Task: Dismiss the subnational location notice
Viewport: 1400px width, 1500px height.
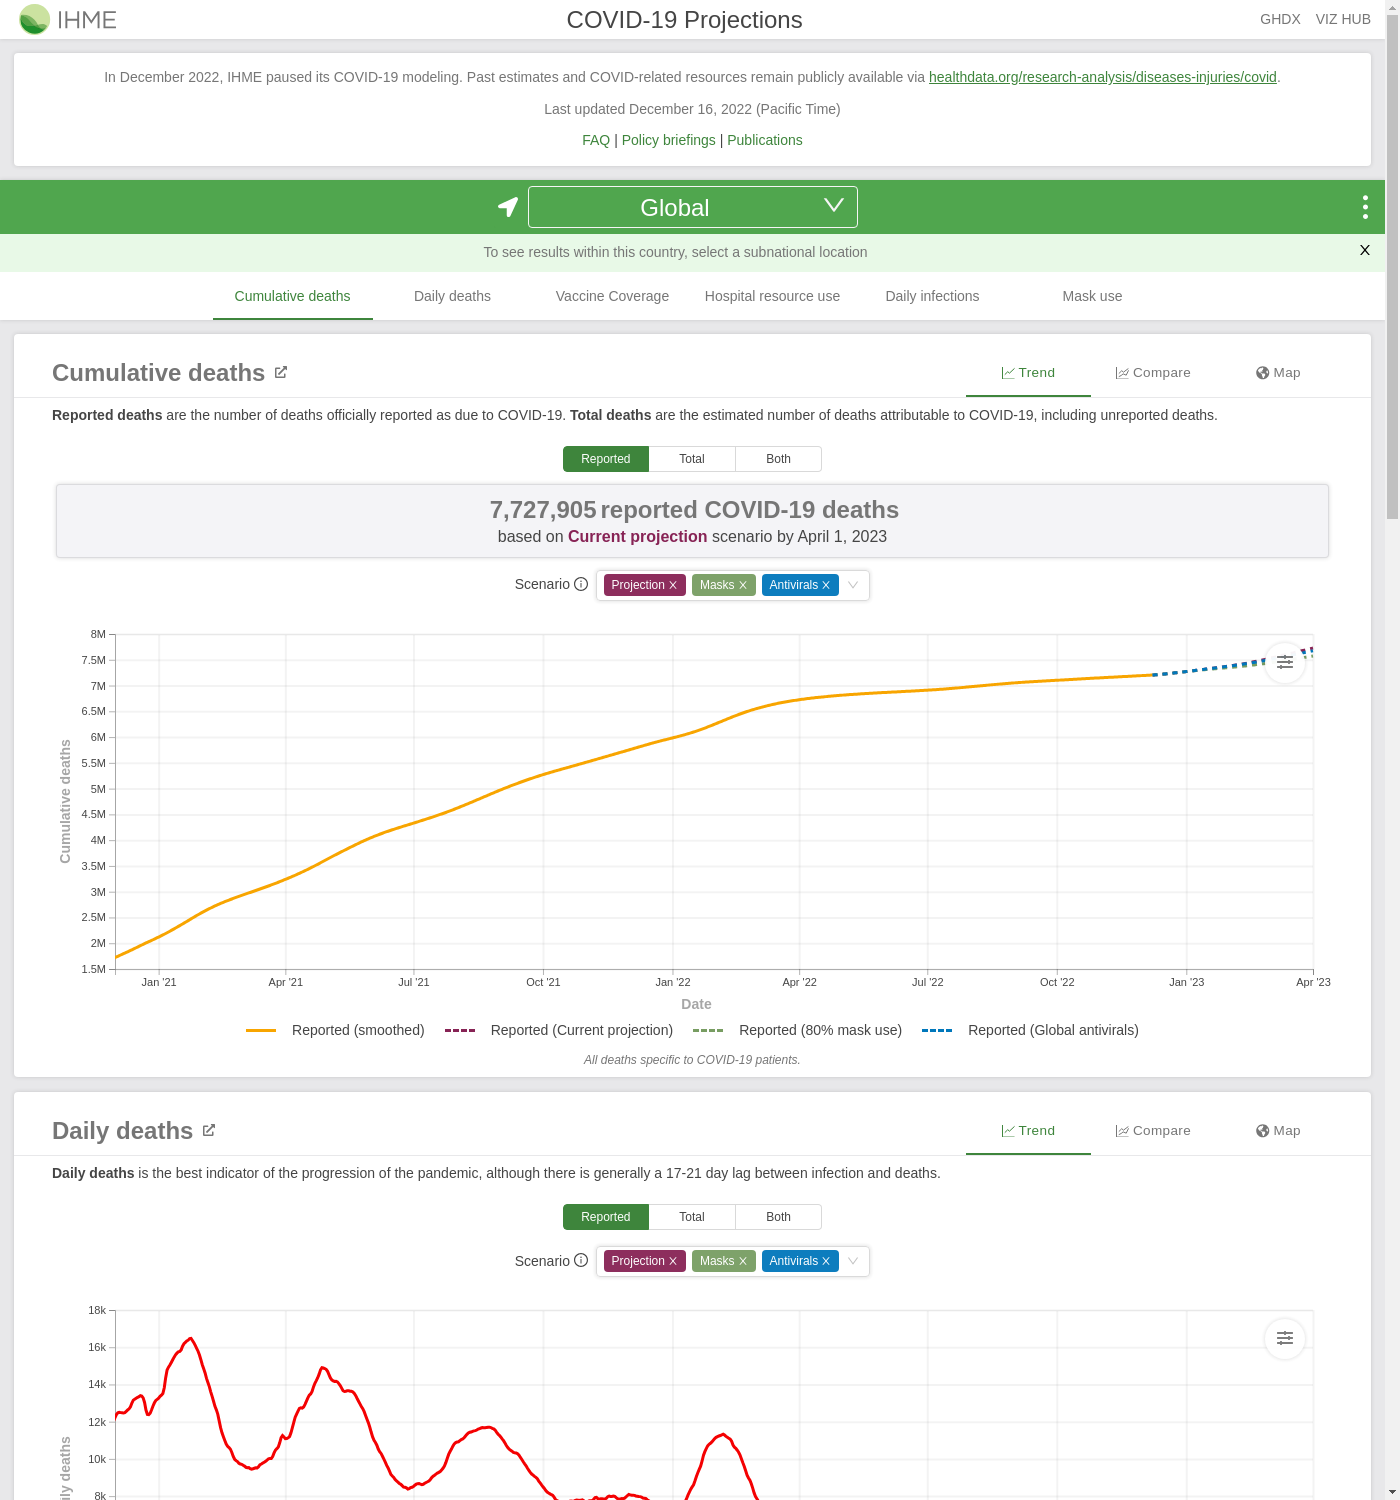Action: tap(1364, 251)
